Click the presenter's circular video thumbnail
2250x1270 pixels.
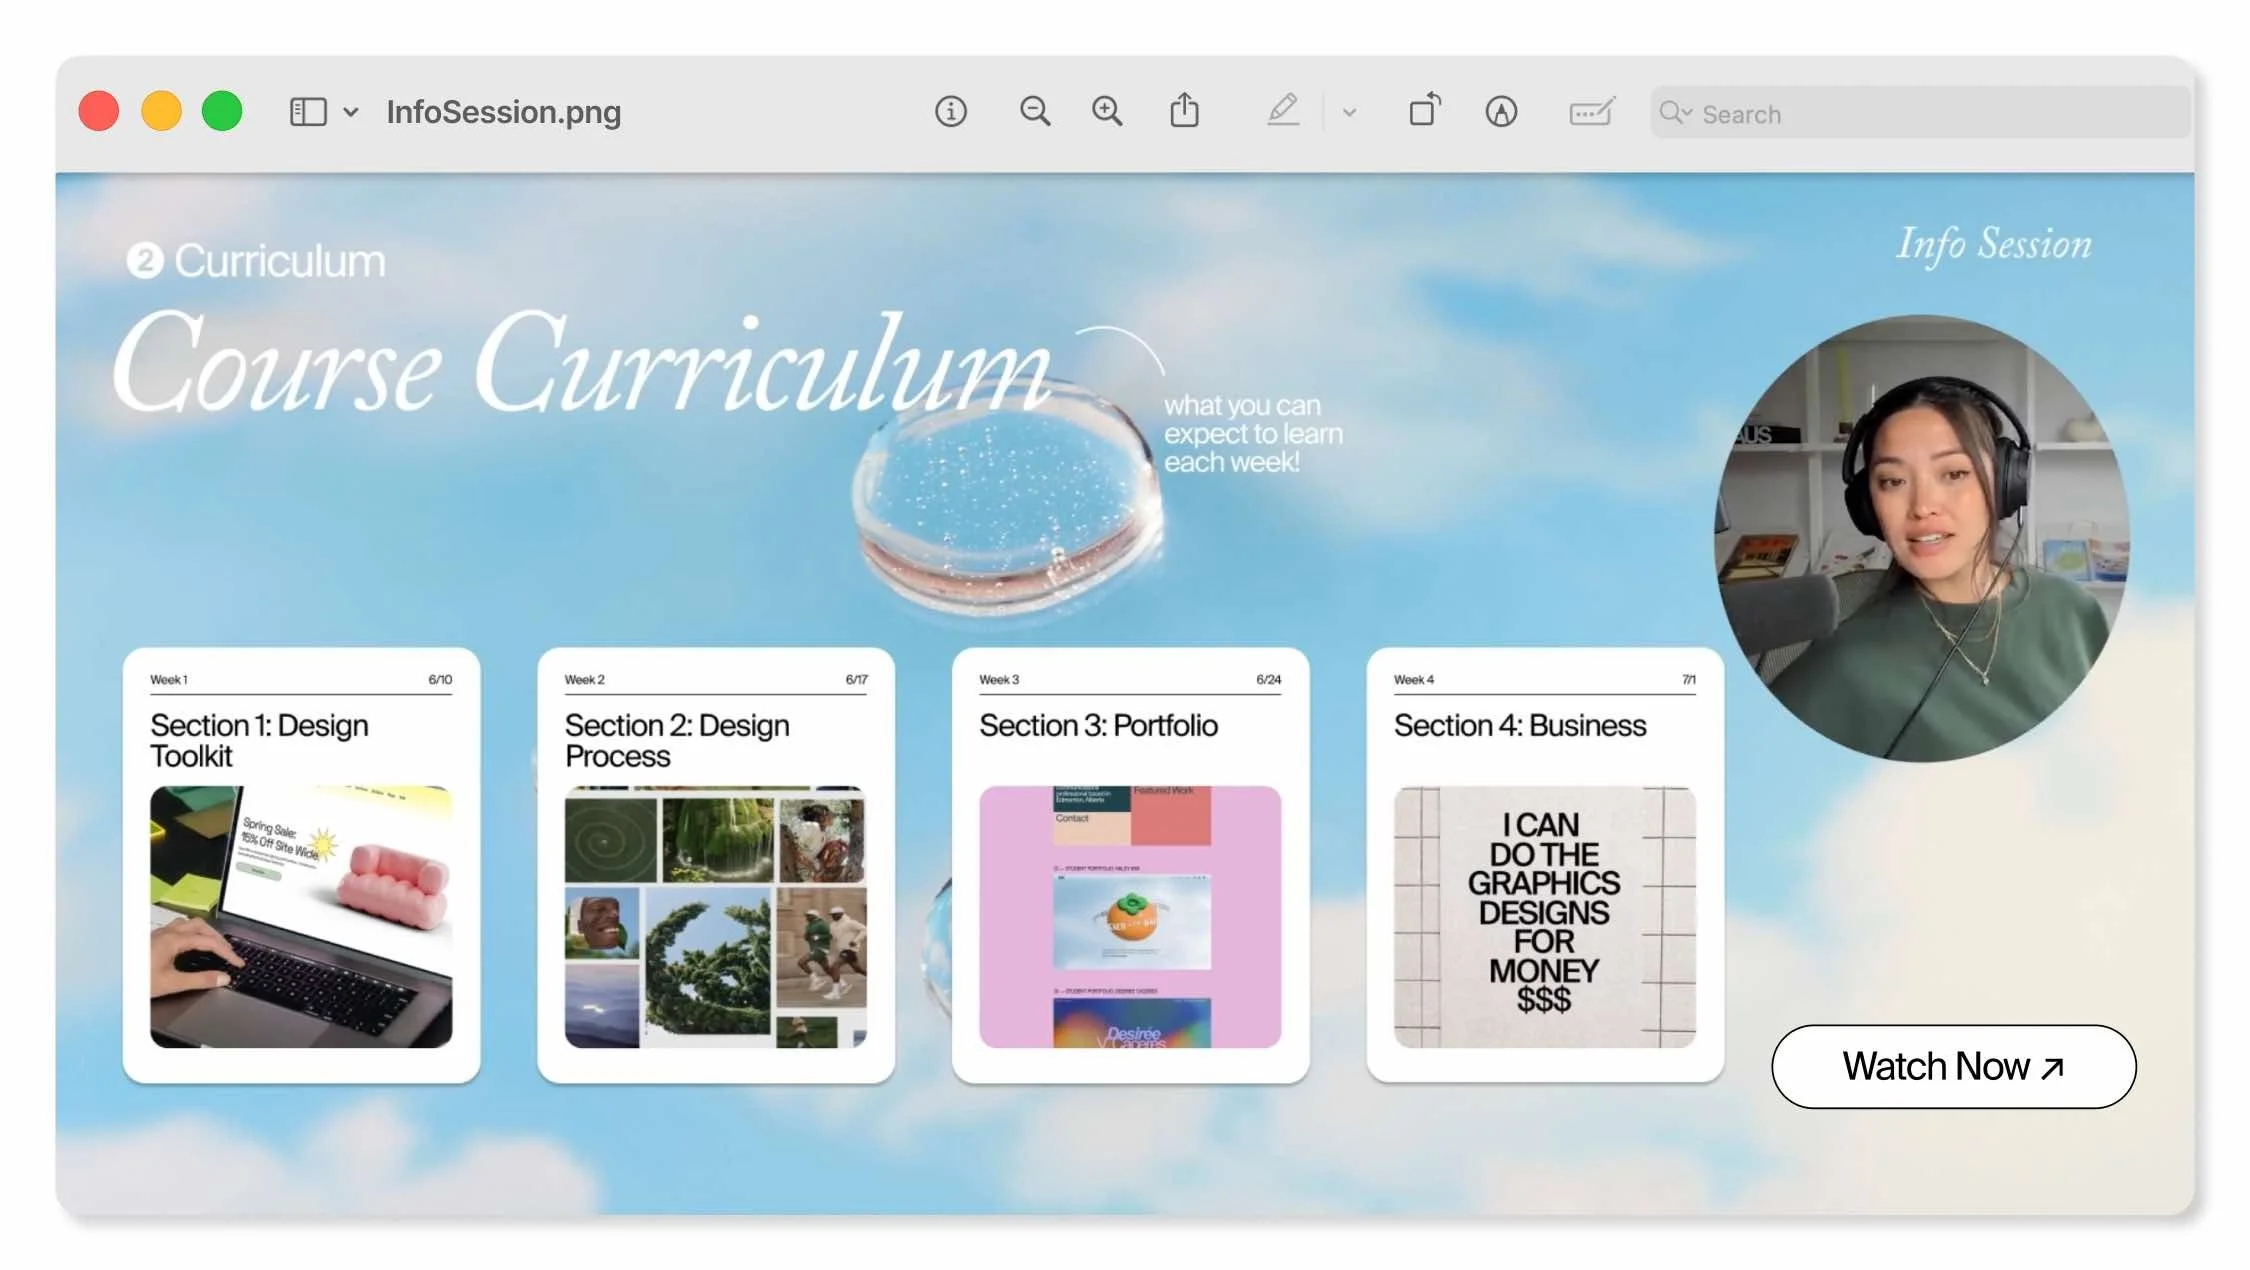point(1921,538)
